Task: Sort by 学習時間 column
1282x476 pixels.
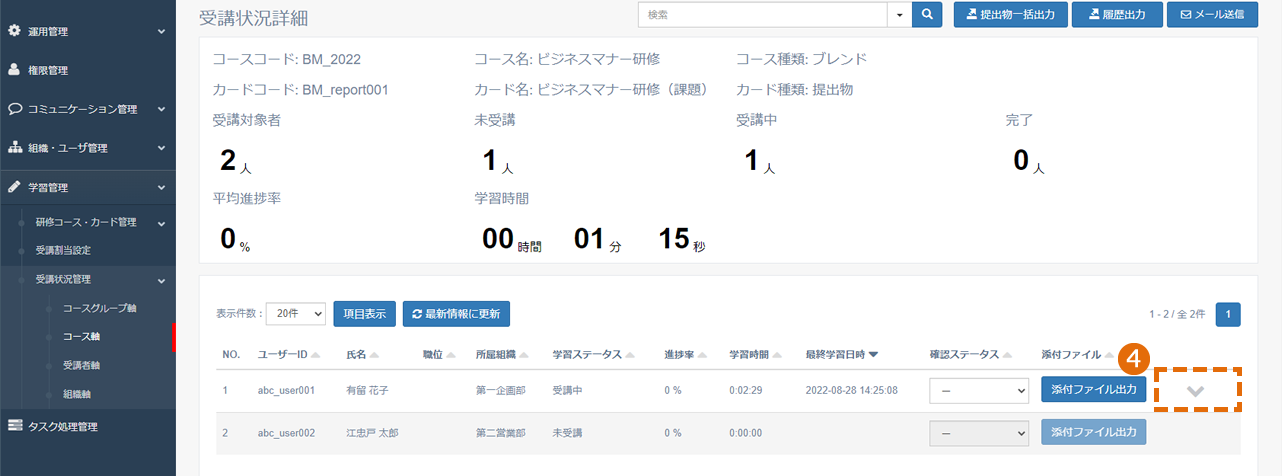Action: 755,355
